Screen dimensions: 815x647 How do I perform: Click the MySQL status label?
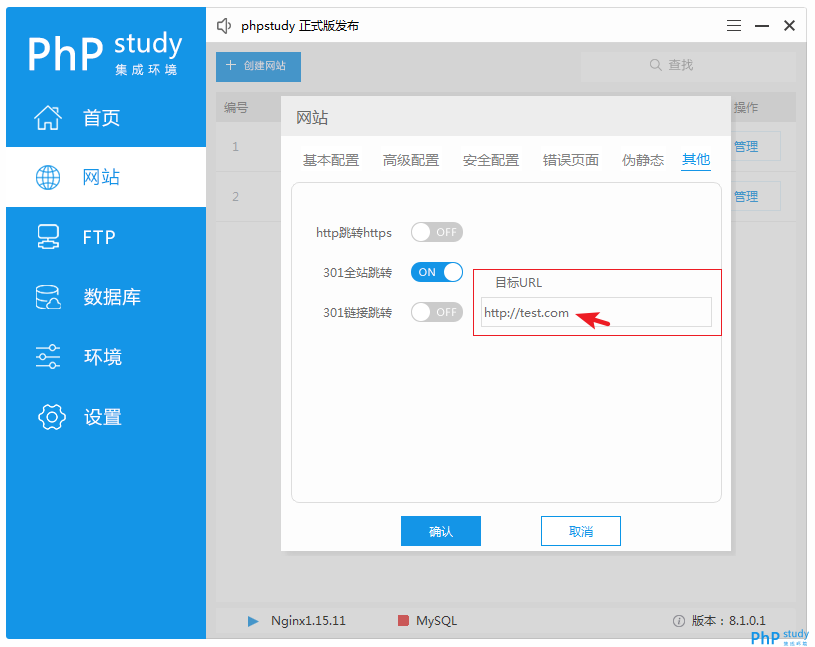tap(437, 621)
